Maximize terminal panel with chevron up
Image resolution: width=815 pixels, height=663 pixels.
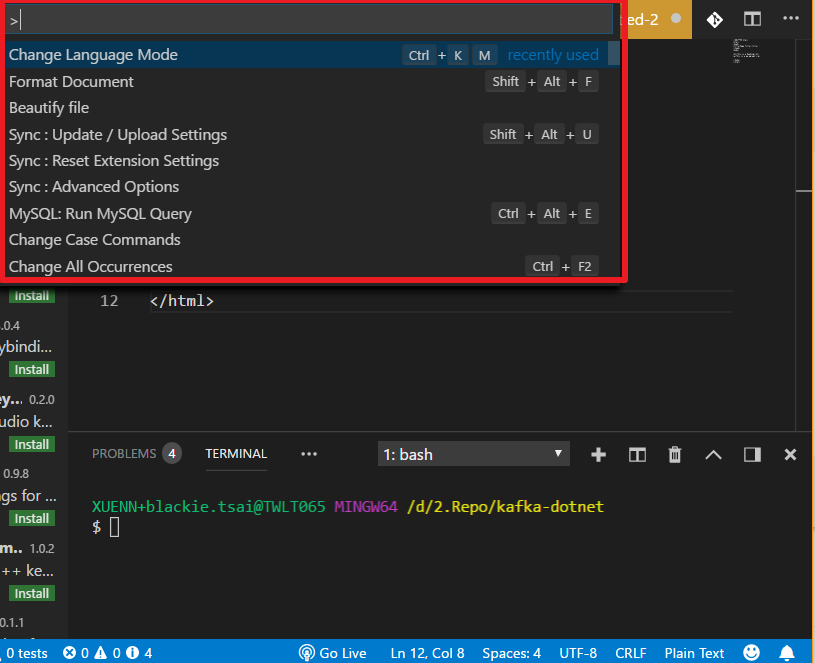[713, 454]
